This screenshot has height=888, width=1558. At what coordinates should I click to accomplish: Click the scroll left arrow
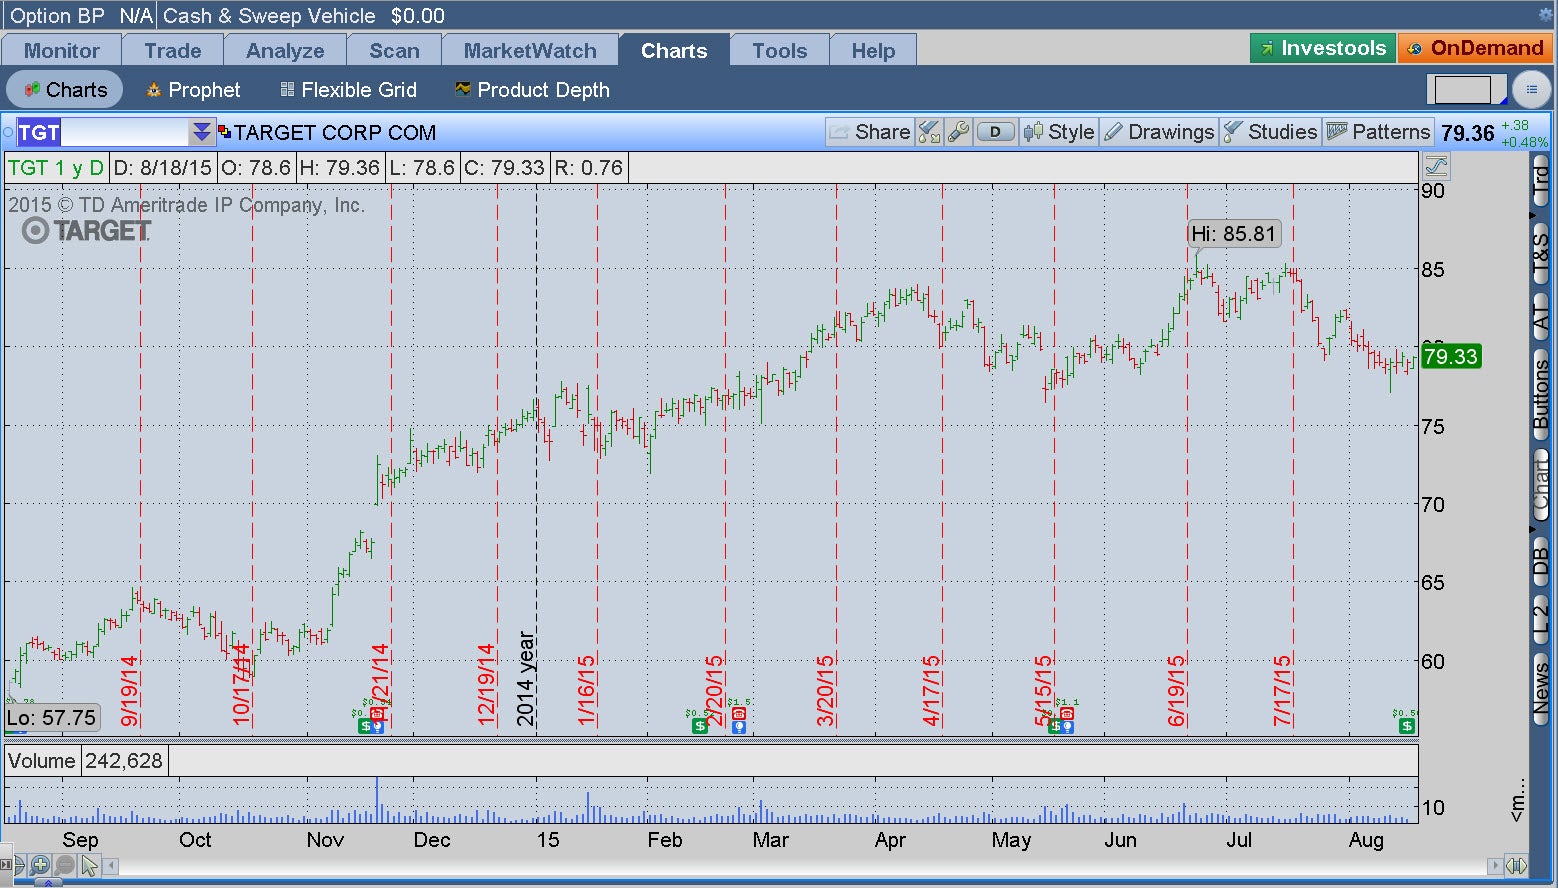coord(111,865)
